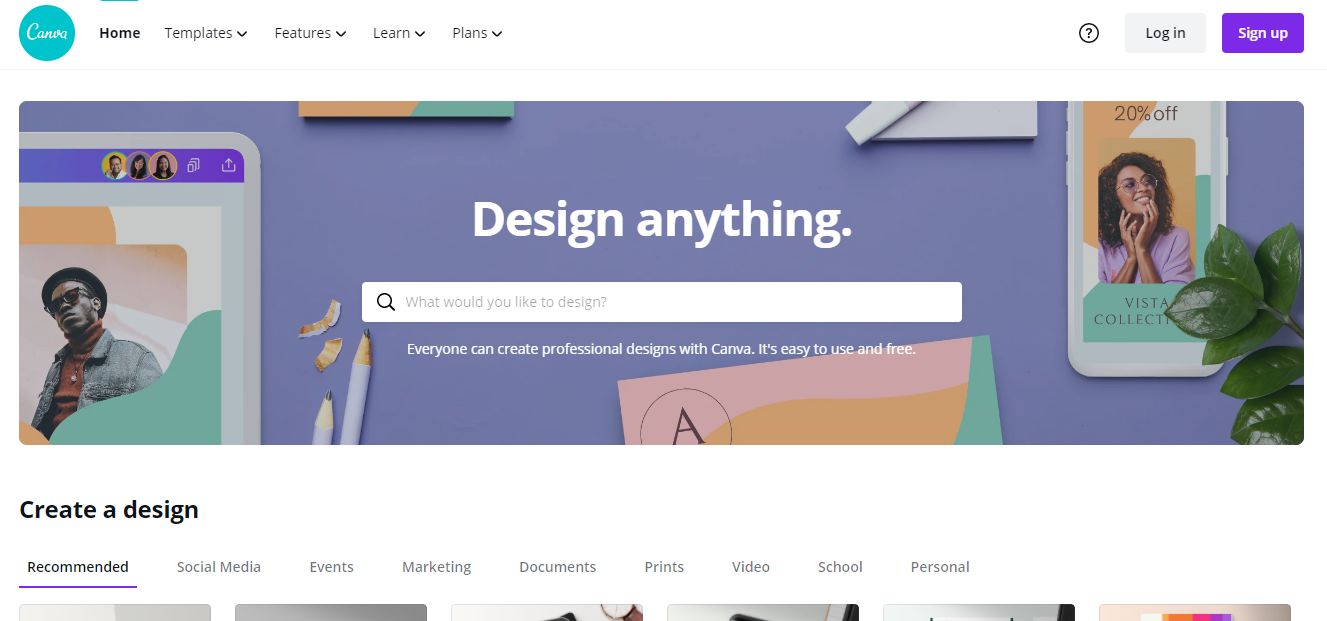Open the Plans dropdown menu
The image size is (1327, 621).
coord(477,33)
